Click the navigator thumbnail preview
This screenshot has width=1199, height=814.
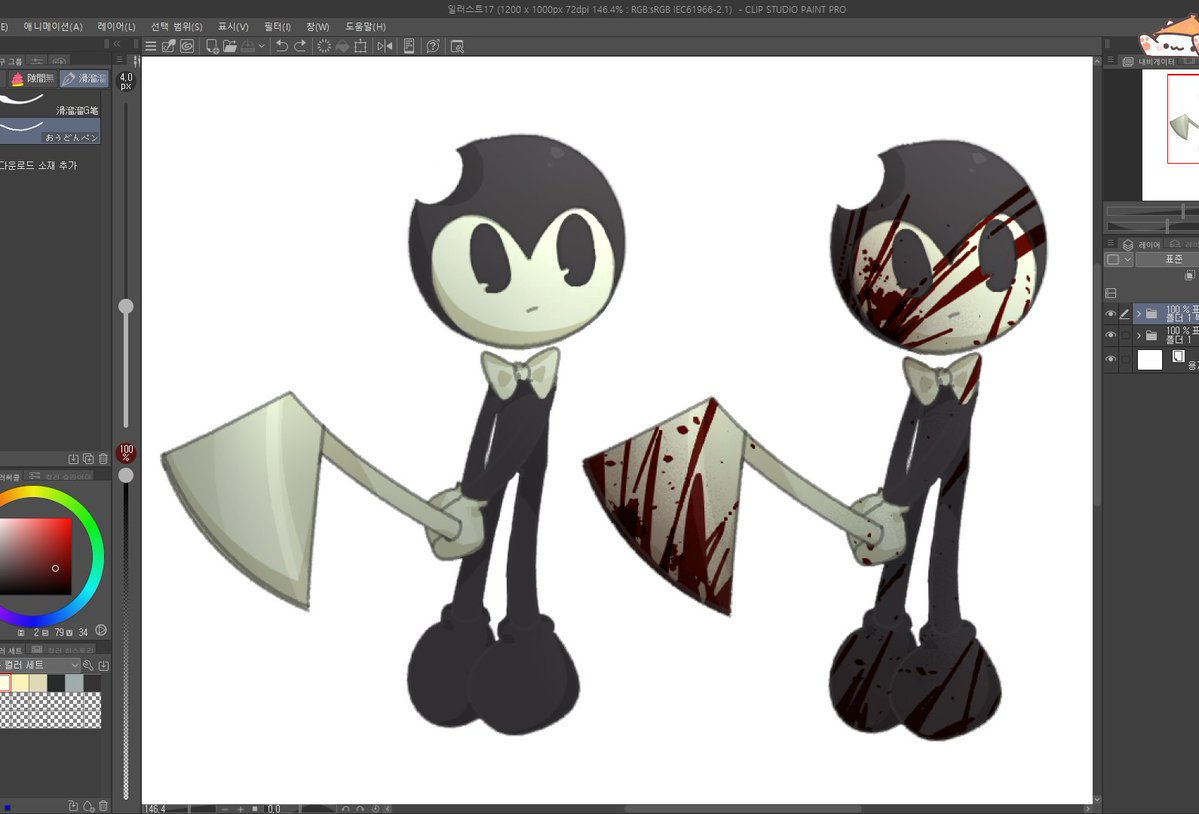point(1171,135)
